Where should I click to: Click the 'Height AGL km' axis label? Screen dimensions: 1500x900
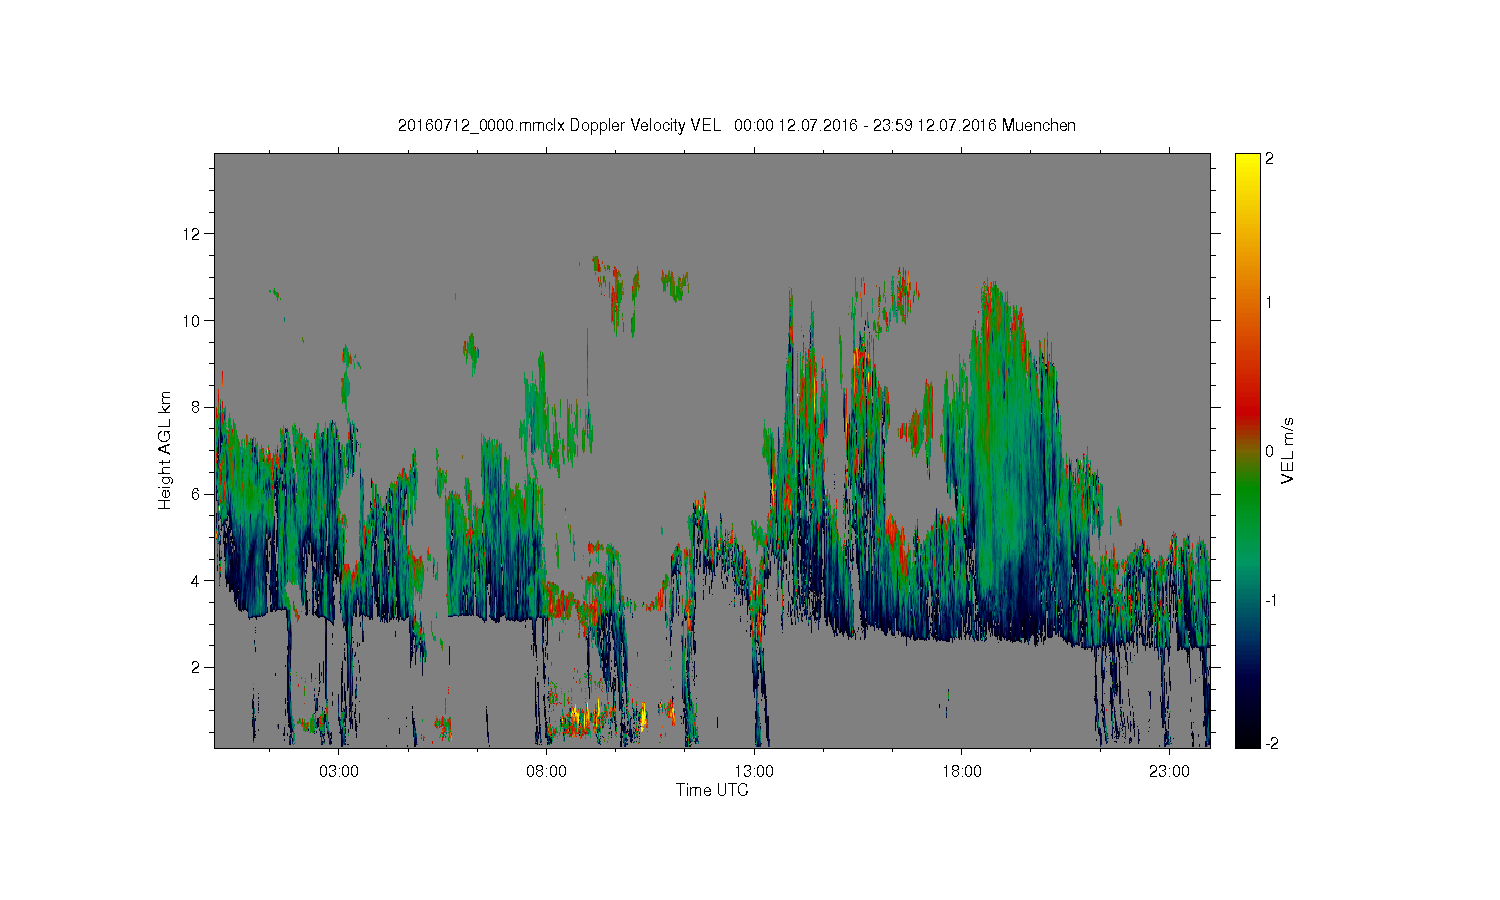coord(165,450)
